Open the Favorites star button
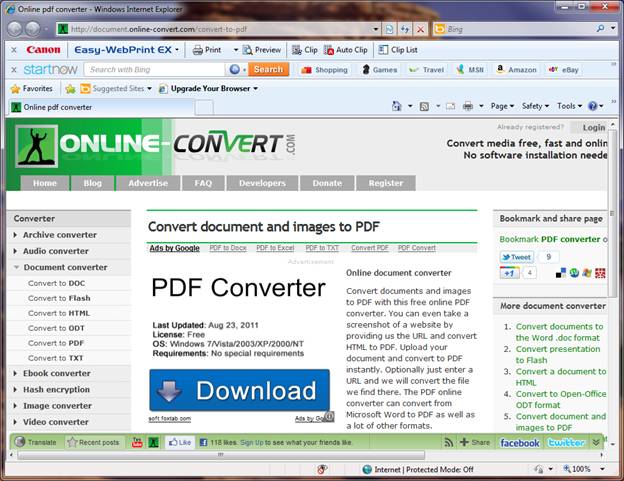The height and width of the screenshot is (481, 624). click(31, 89)
